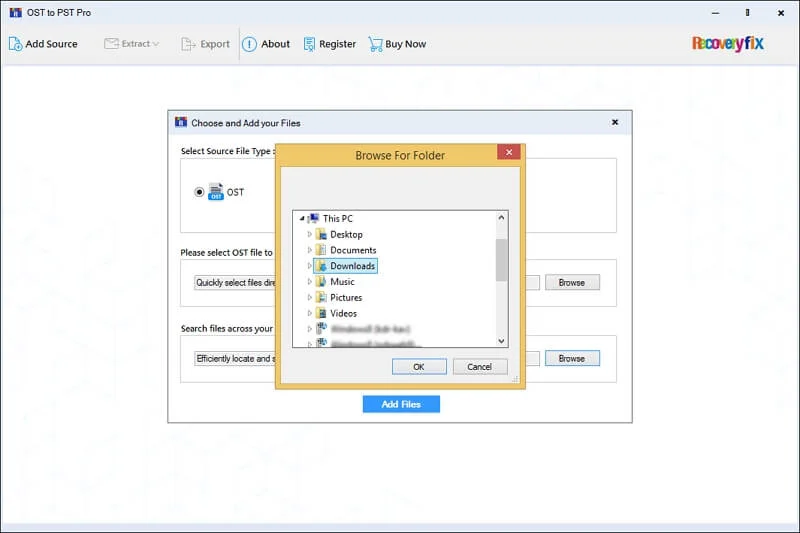
Task: Open the About info icon
Action: [249, 44]
